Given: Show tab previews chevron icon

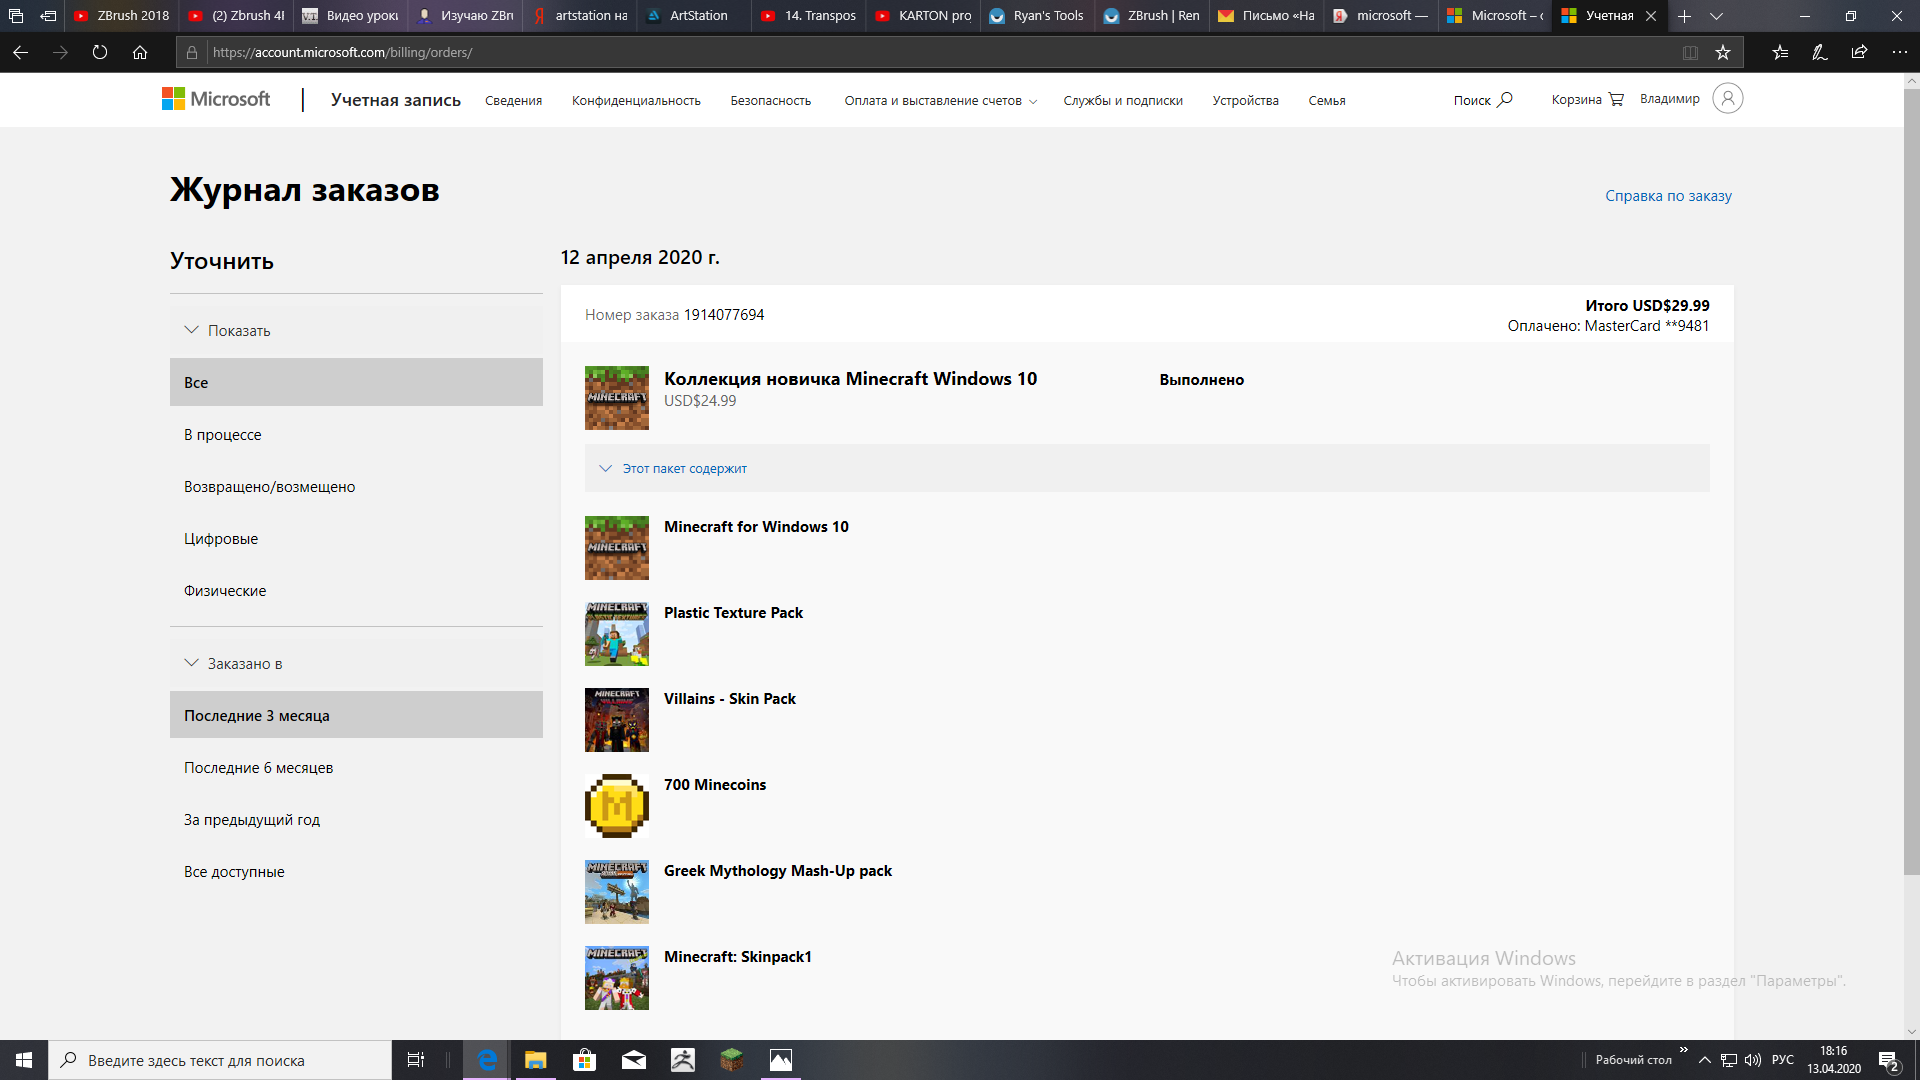Looking at the screenshot, I should [x=1716, y=16].
